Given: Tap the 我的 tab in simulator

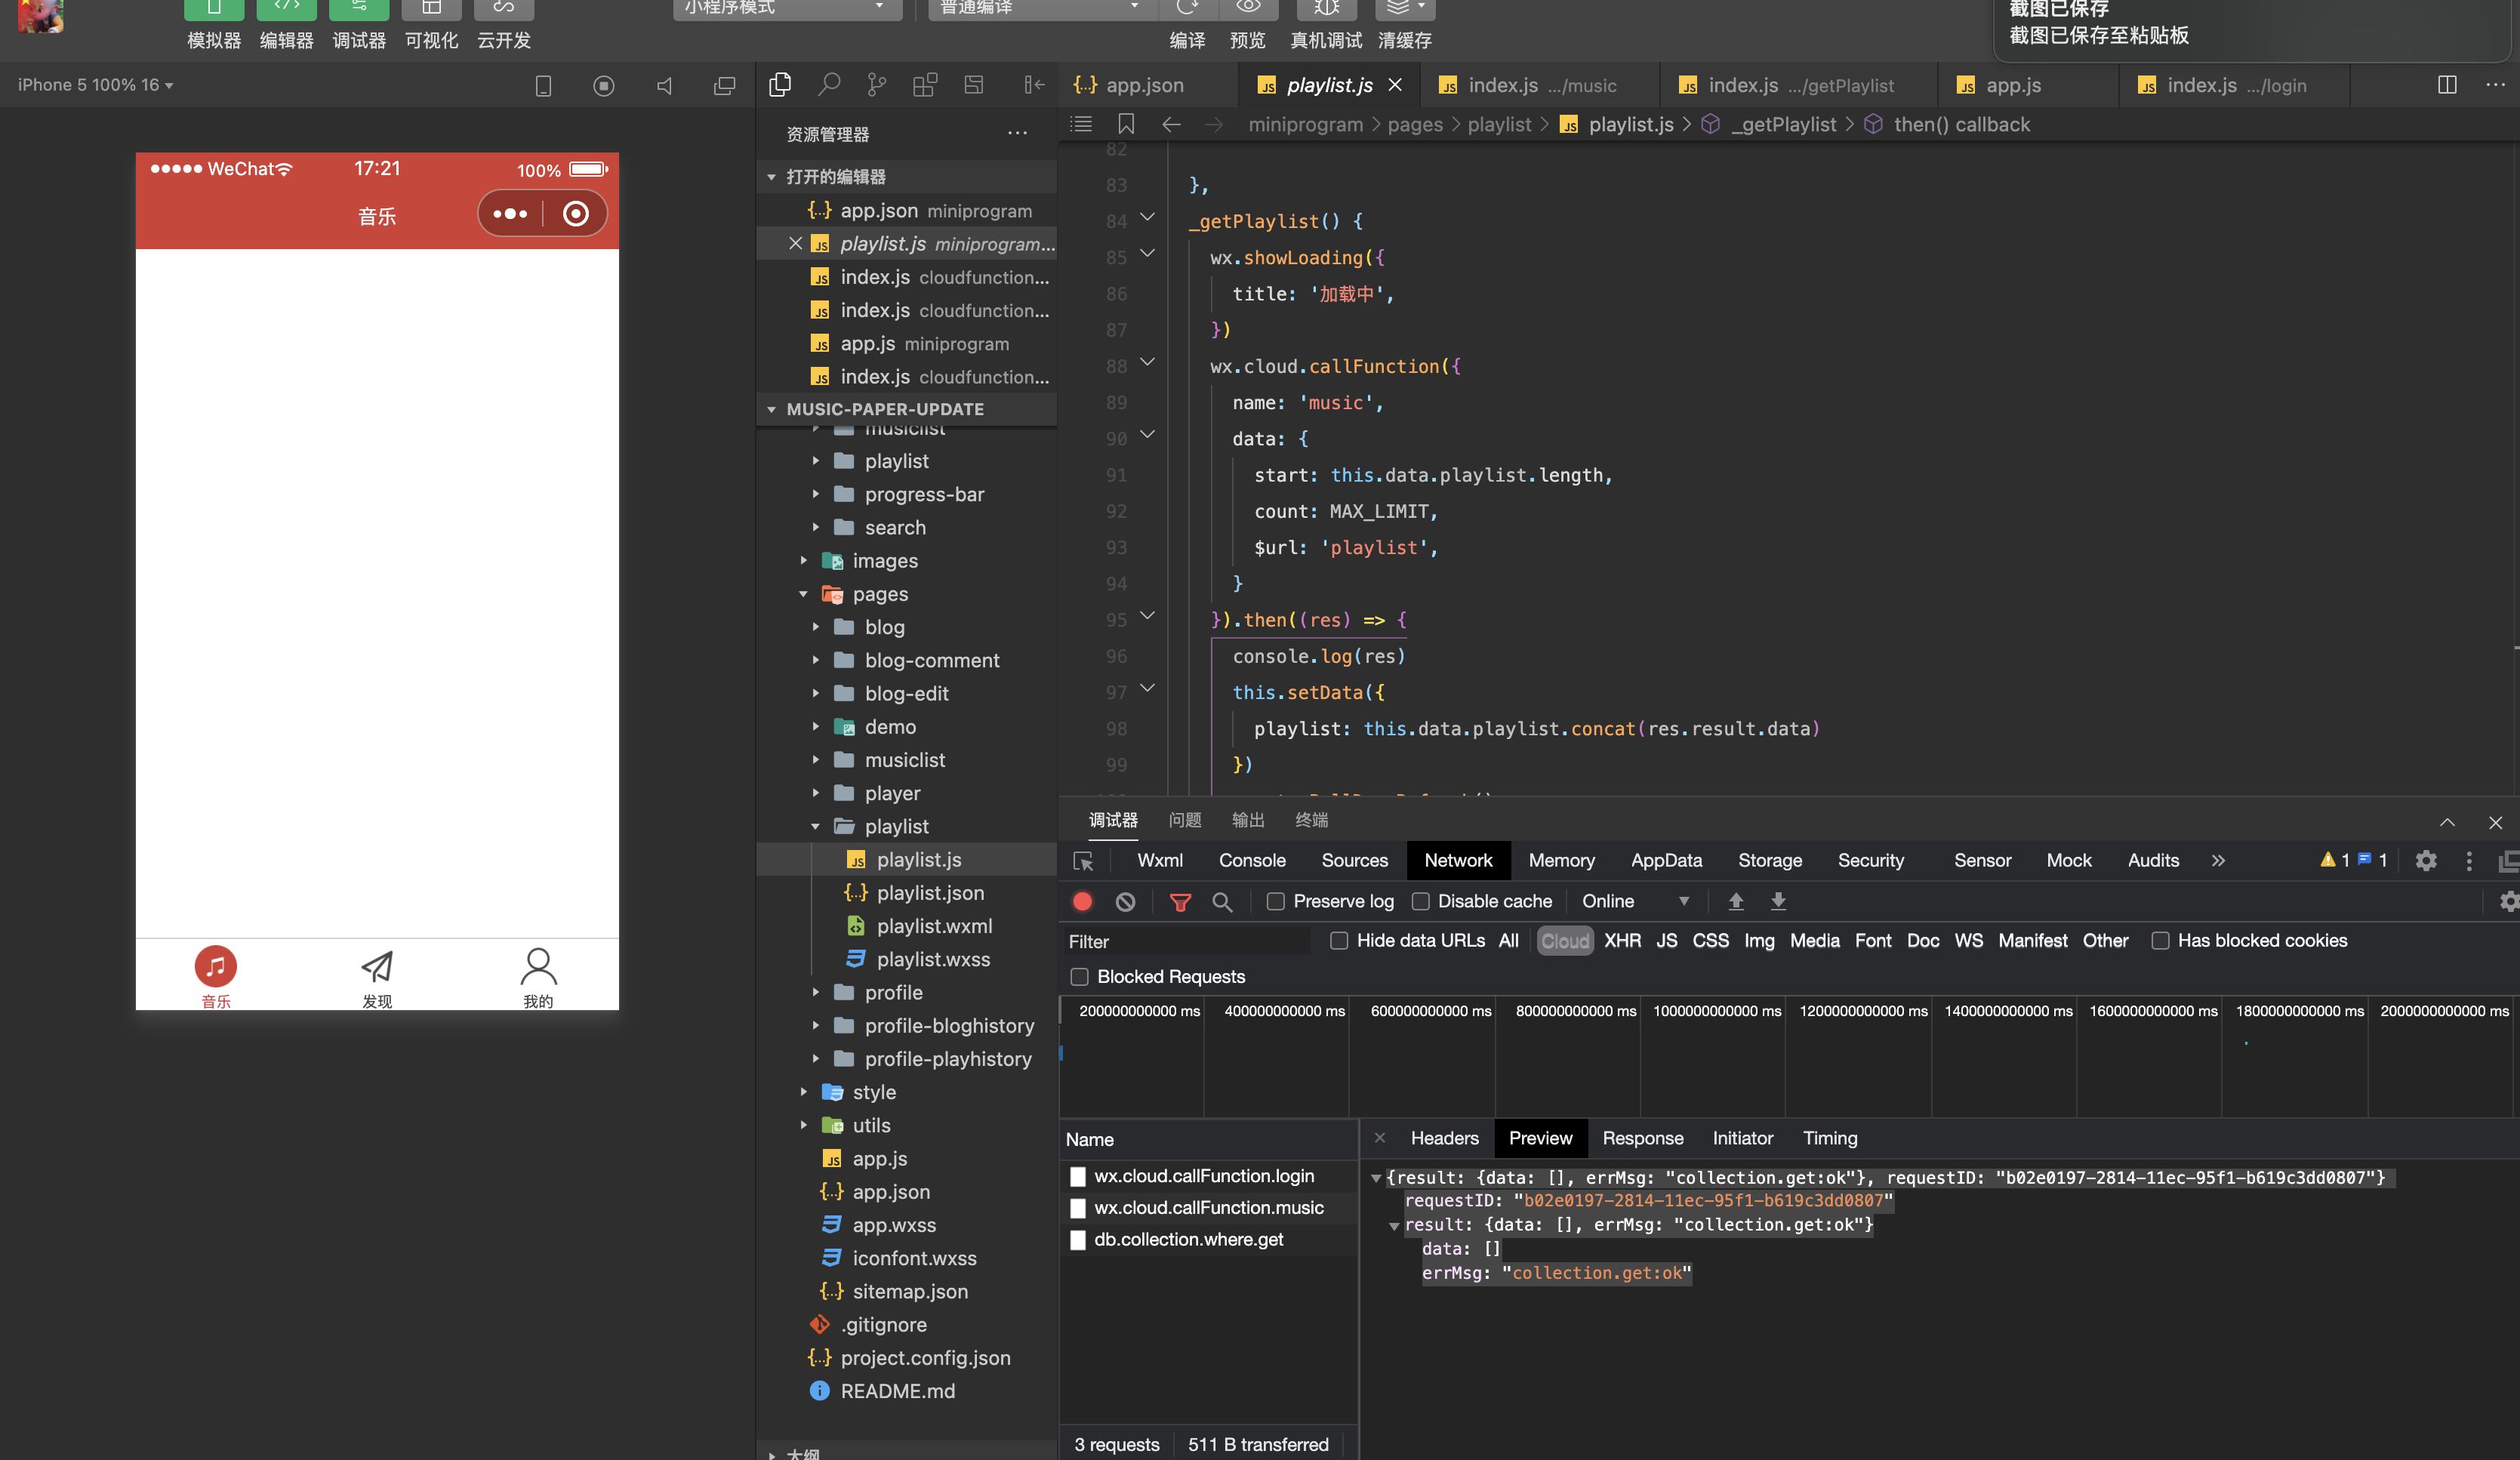Looking at the screenshot, I should (x=538, y=977).
